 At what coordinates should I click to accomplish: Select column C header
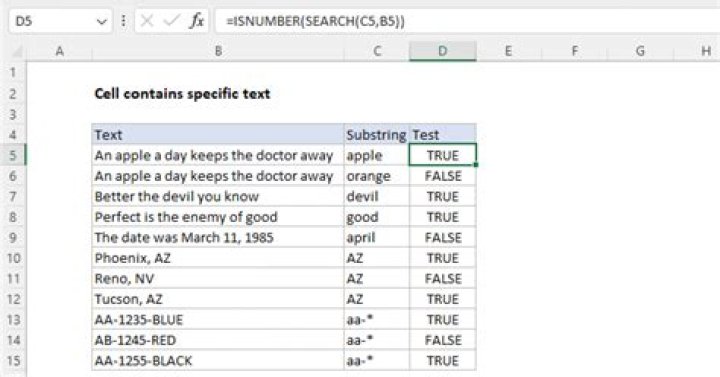[377, 51]
